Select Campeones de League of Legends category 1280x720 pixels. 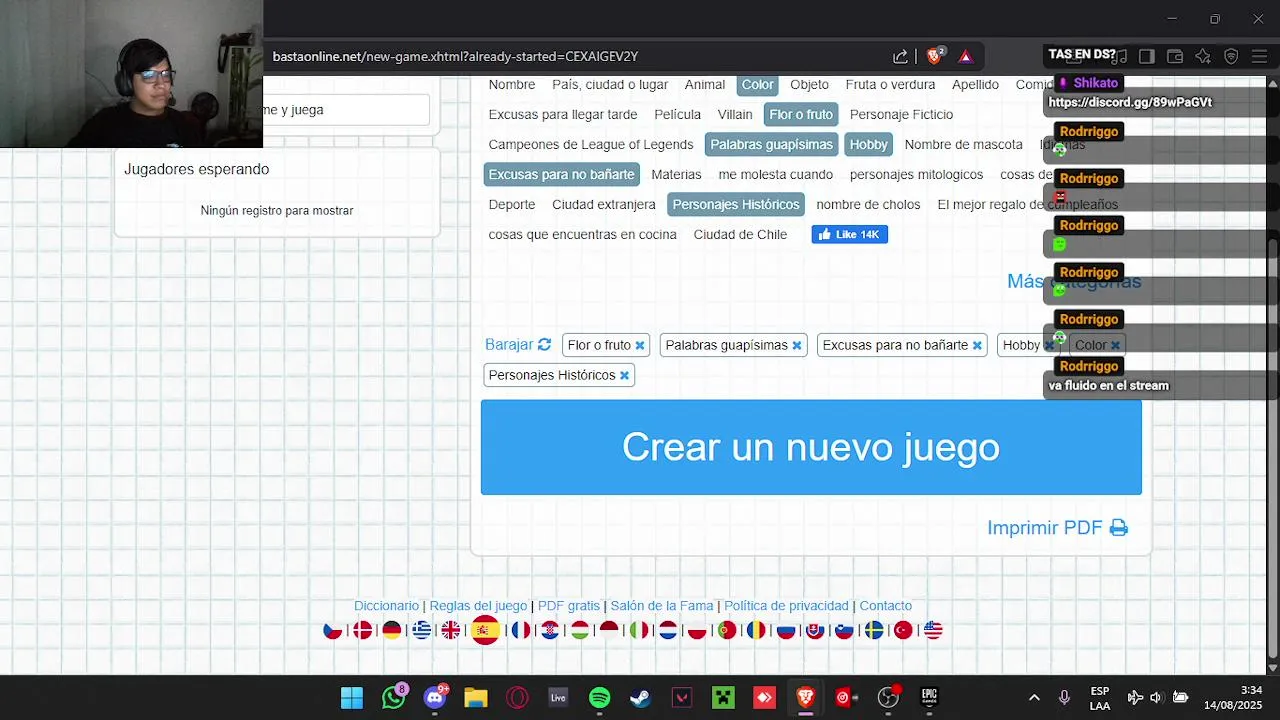coord(591,145)
